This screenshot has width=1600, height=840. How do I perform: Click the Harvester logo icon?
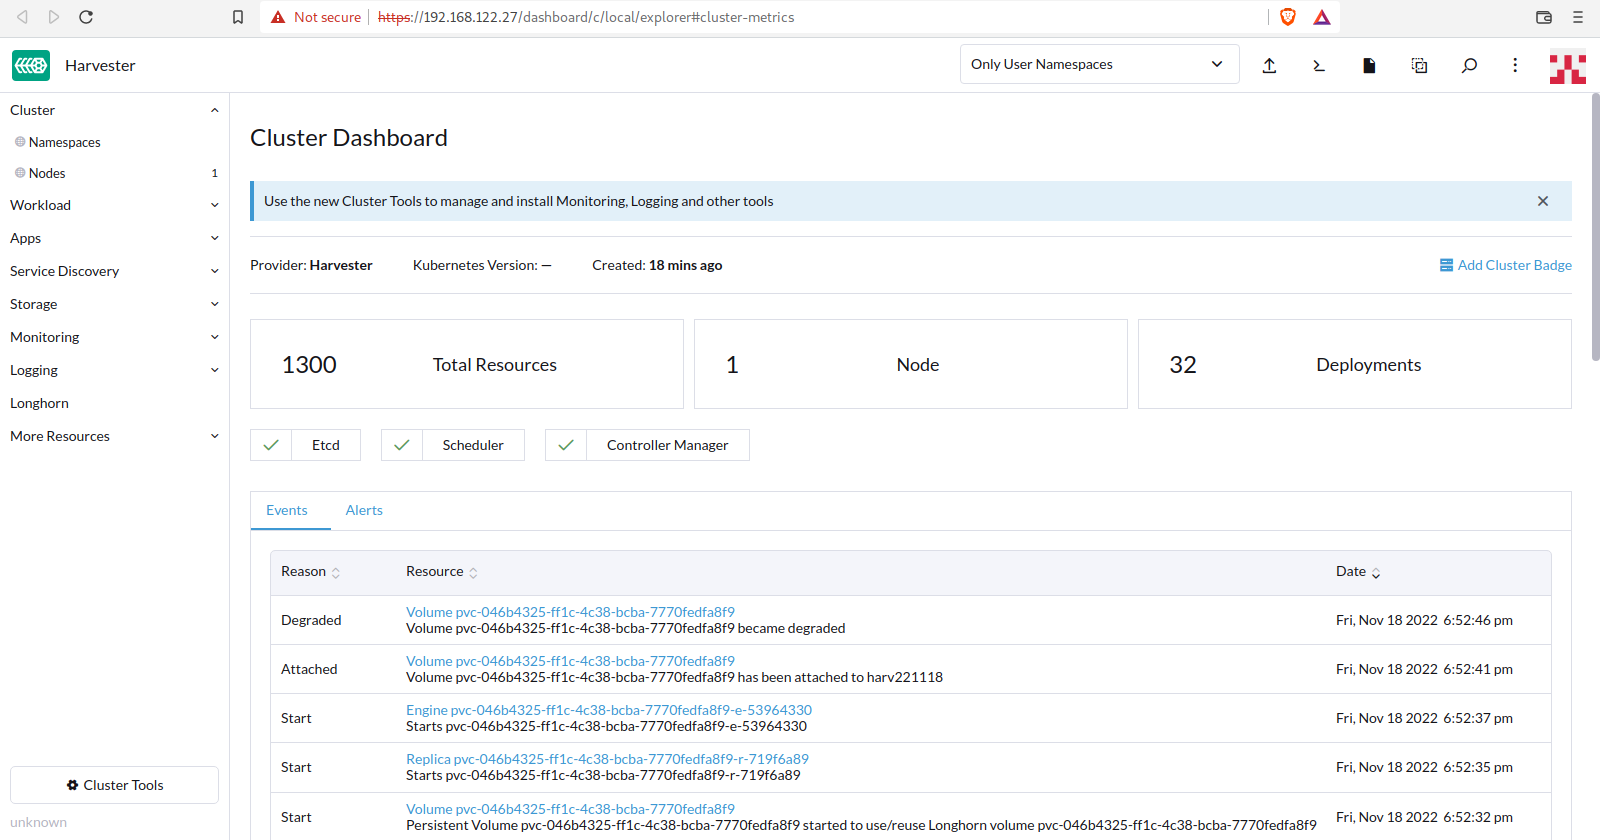31,65
